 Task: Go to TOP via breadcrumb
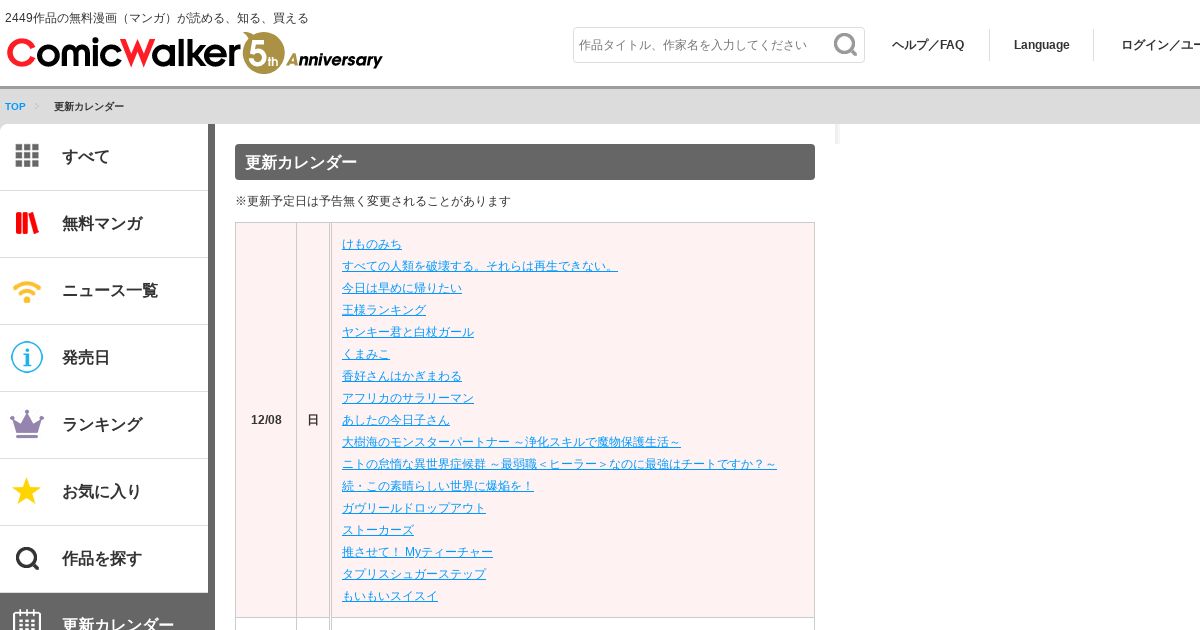[15, 106]
